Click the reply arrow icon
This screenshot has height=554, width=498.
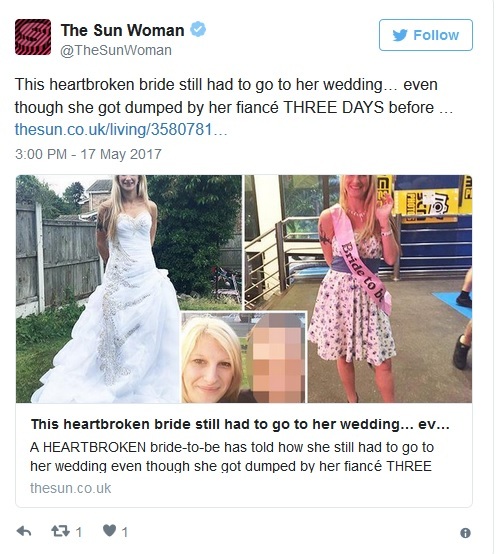pyautogui.click(x=24, y=531)
